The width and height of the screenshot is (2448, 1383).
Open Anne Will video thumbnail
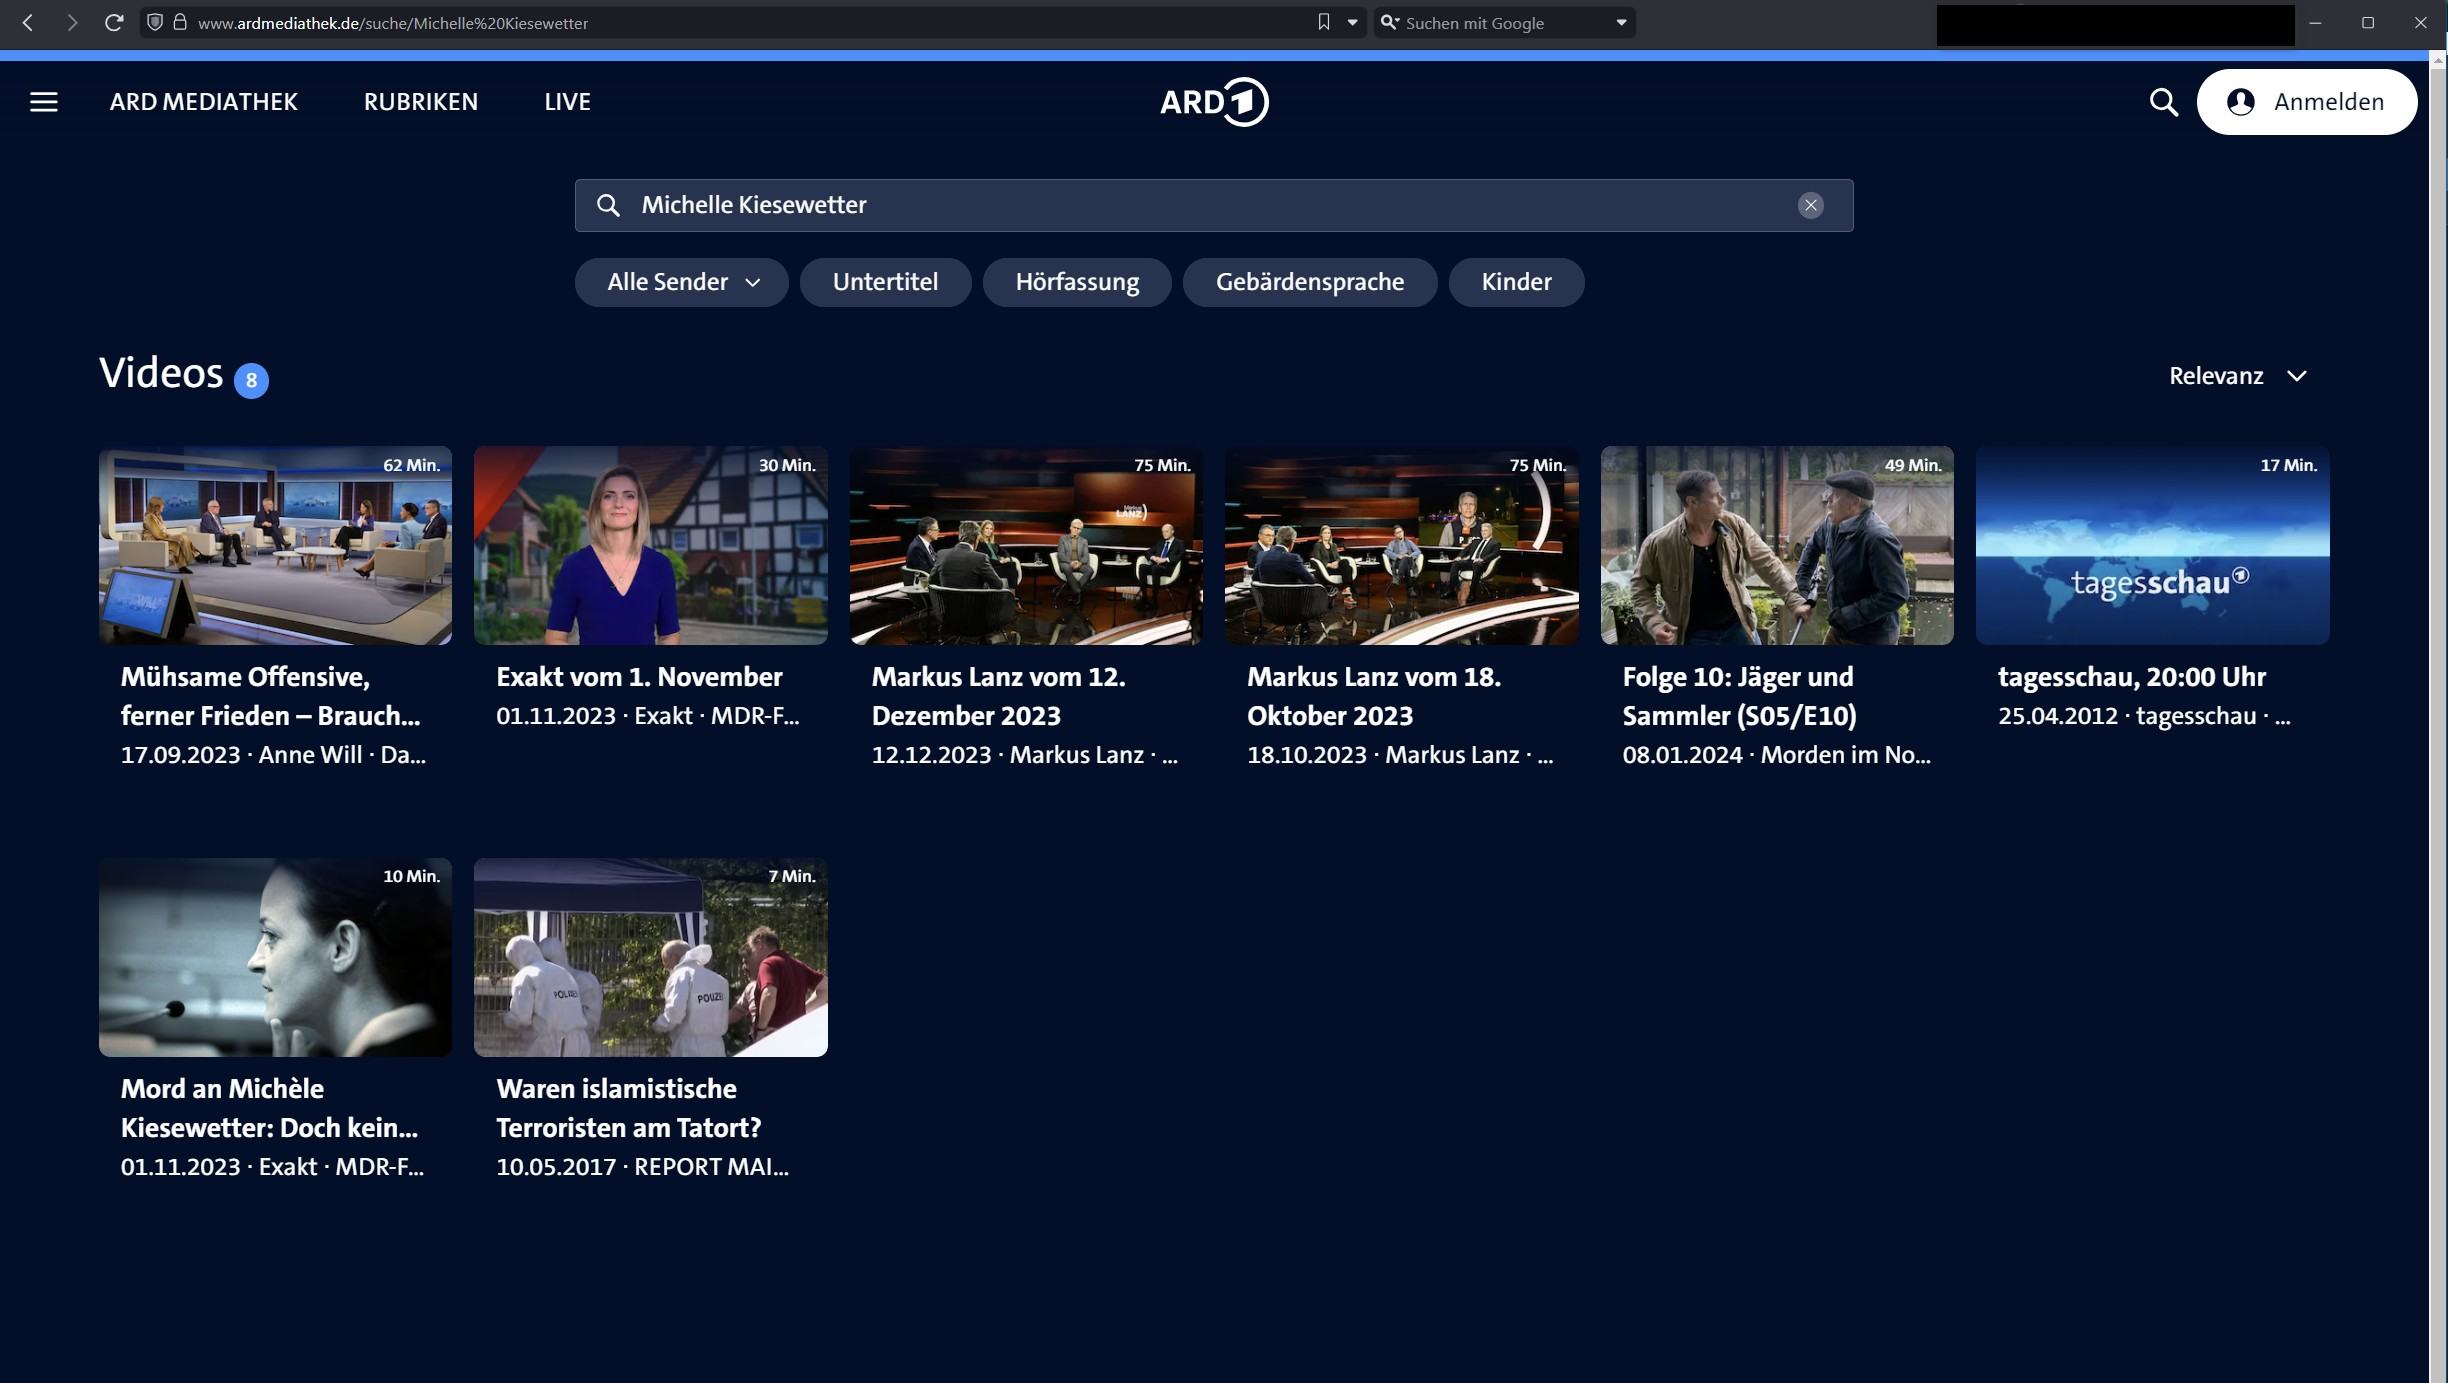click(275, 545)
